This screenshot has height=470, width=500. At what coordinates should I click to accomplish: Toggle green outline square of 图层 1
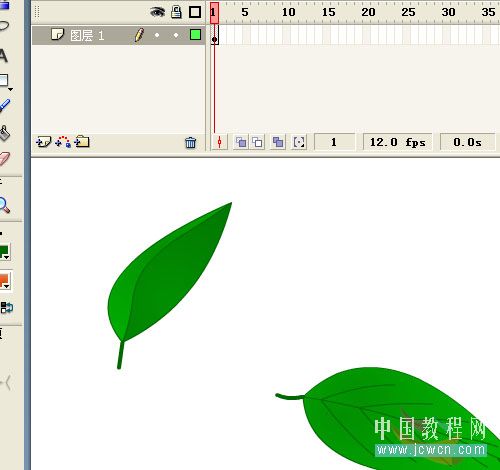pos(195,35)
